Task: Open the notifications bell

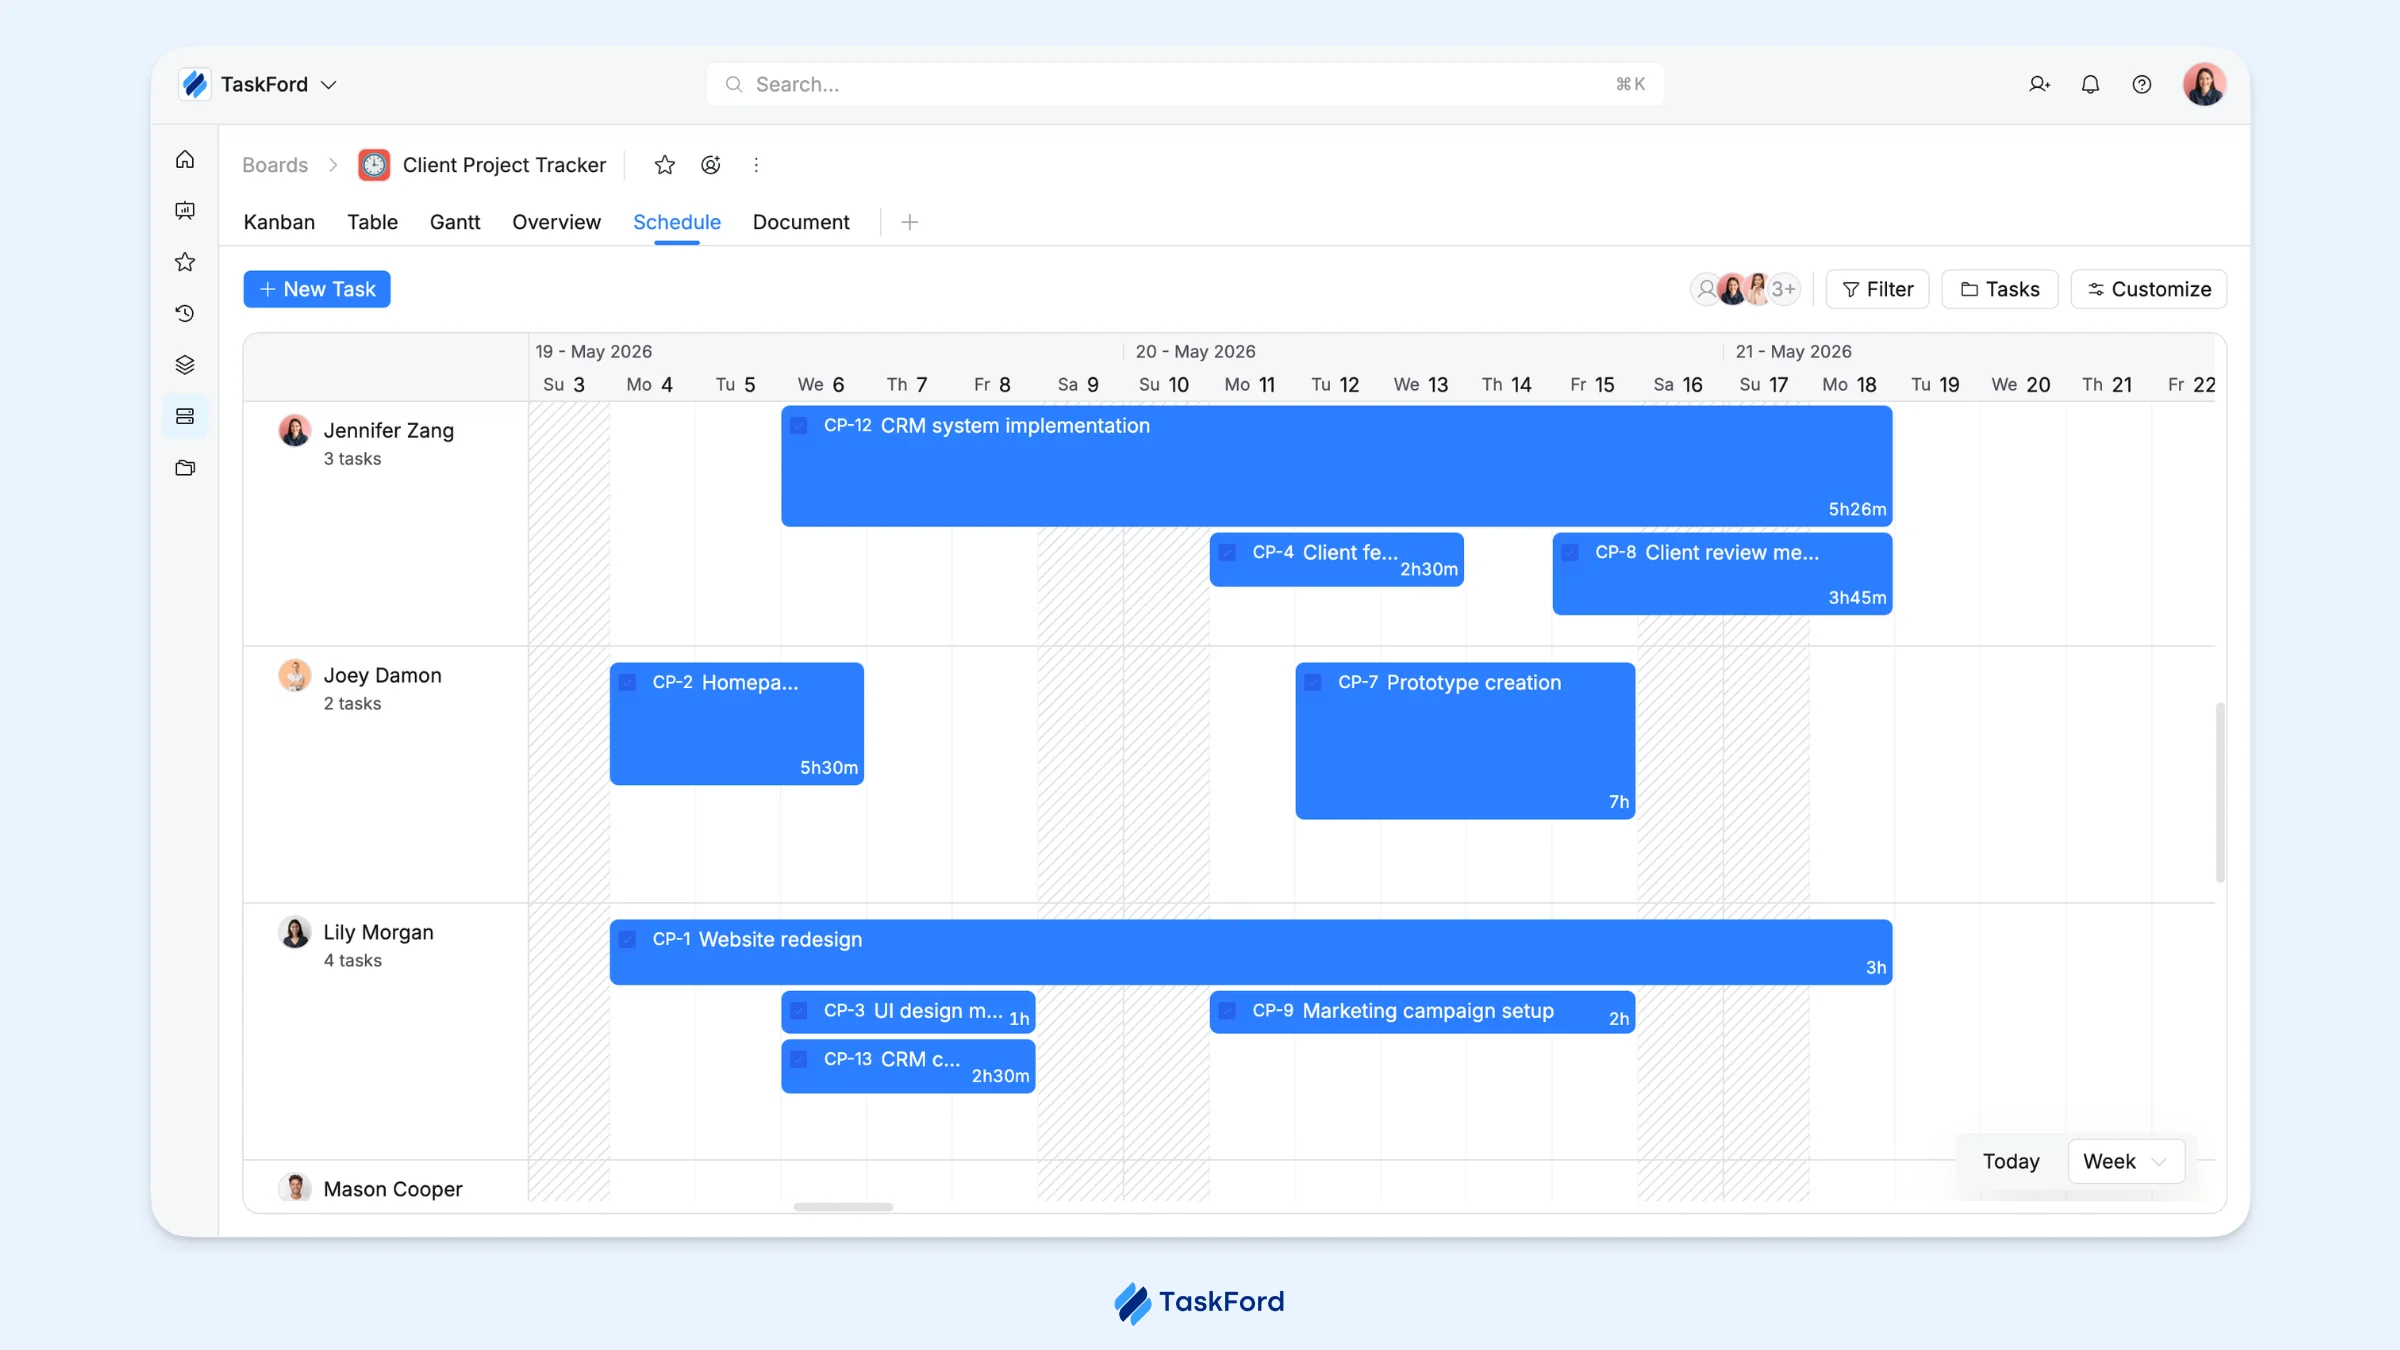Action: [x=2090, y=84]
